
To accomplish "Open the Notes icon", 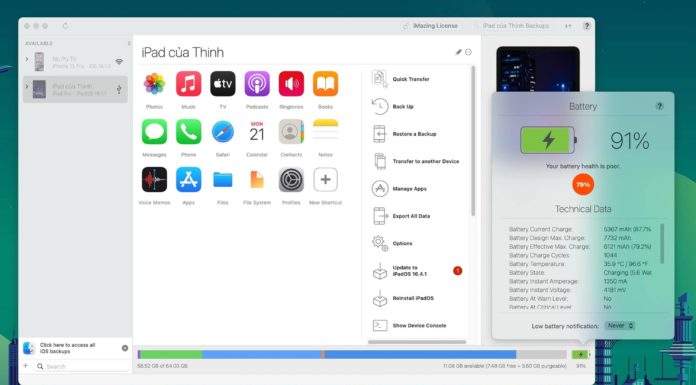I will click(x=325, y=131).
